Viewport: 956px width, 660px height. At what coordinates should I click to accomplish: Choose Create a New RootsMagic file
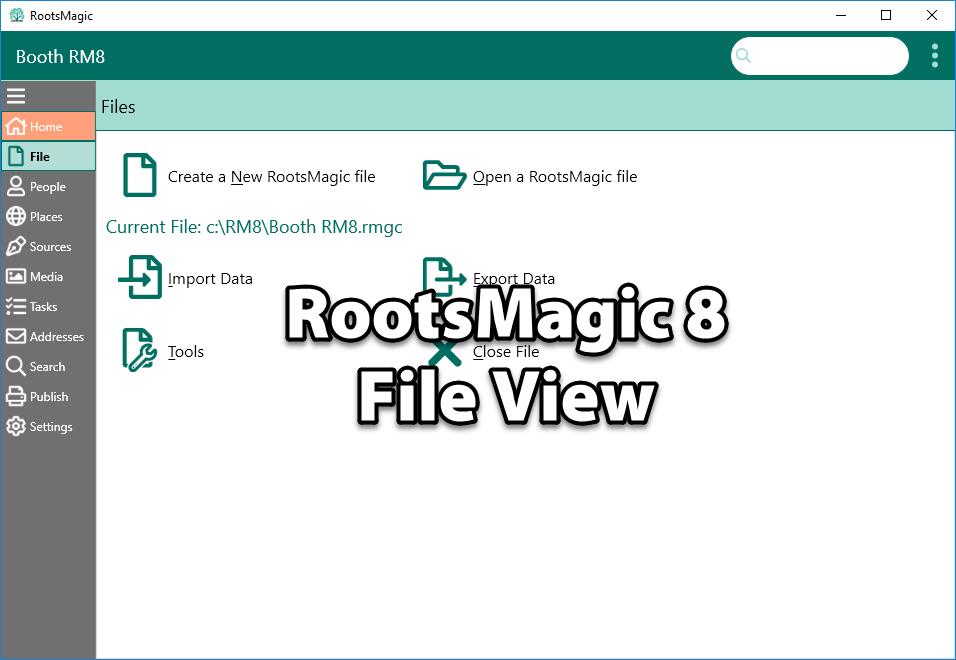point(271,177)
